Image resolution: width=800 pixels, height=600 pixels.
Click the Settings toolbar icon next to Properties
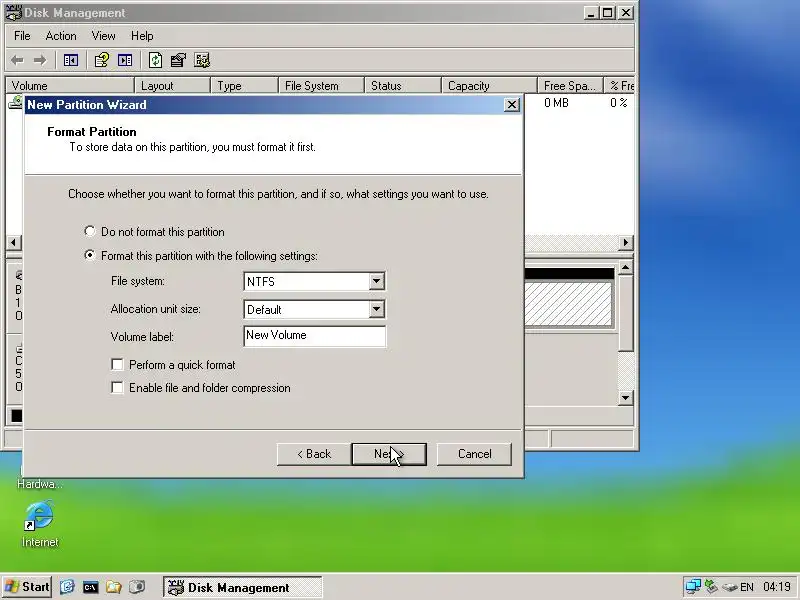point(202,61)
